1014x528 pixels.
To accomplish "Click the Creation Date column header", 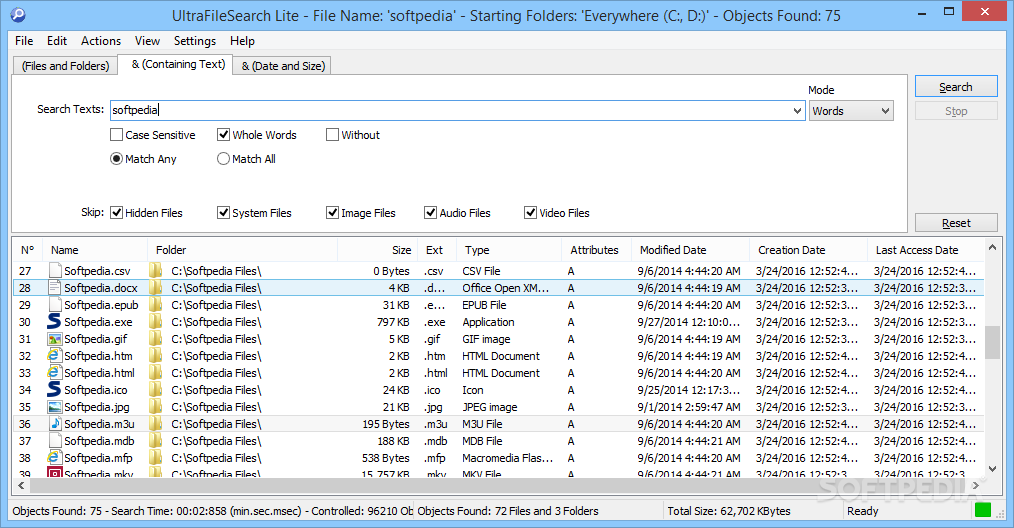I will [x=808, y=250].
